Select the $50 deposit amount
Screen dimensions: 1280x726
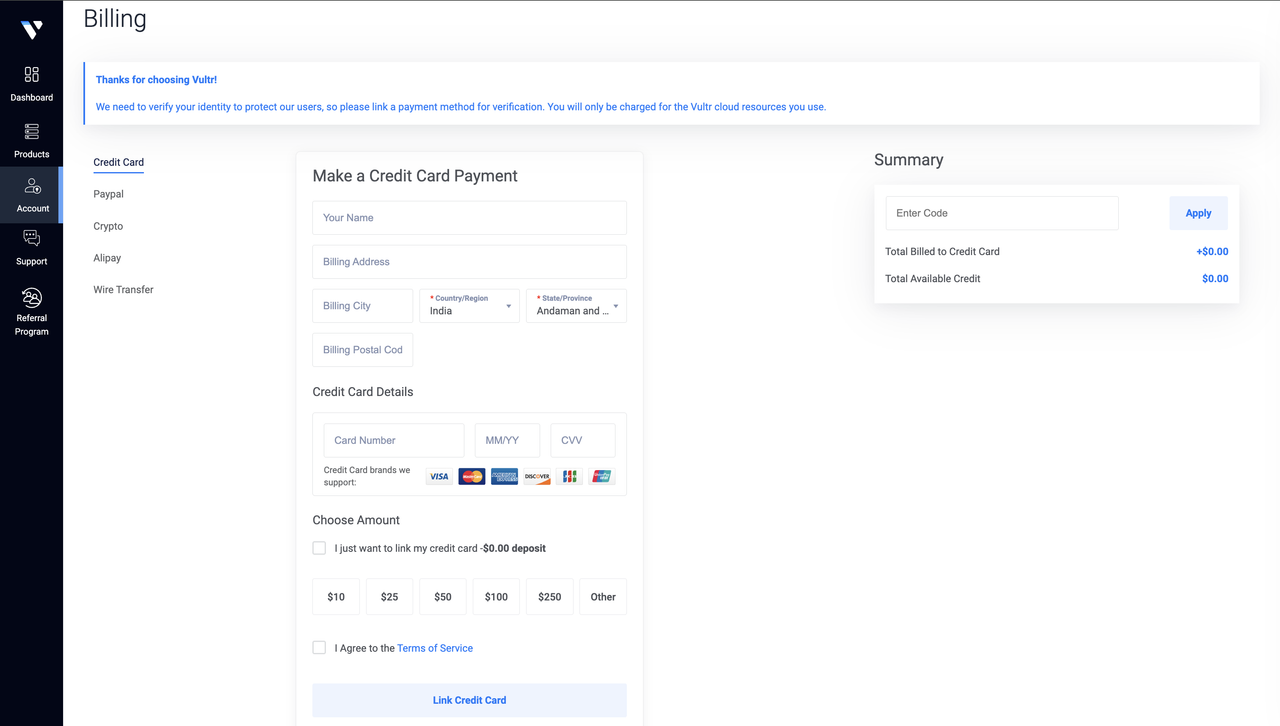(x=443, y=597)
